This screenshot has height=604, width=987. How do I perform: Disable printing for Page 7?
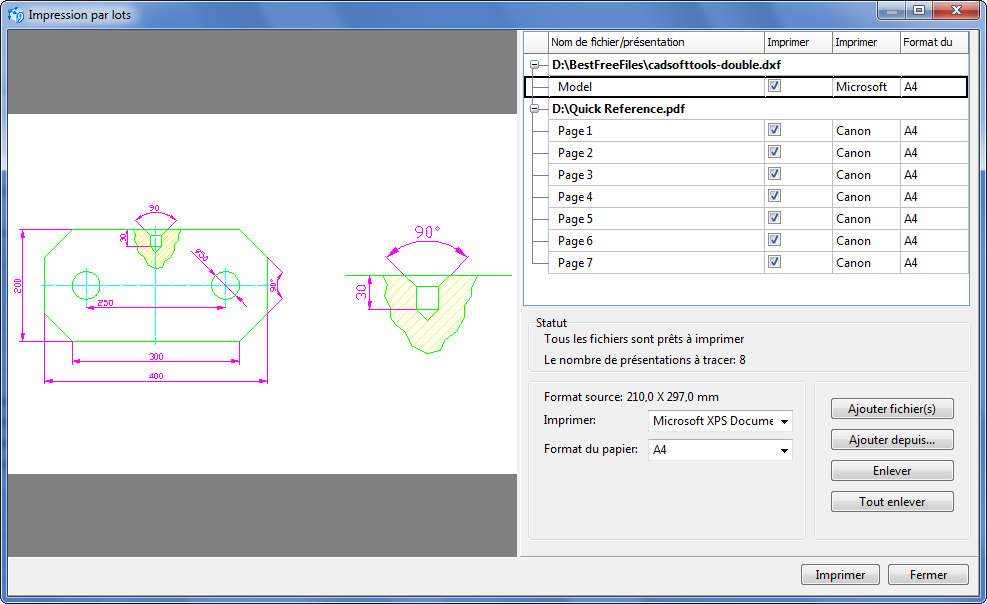coord(774,262)
